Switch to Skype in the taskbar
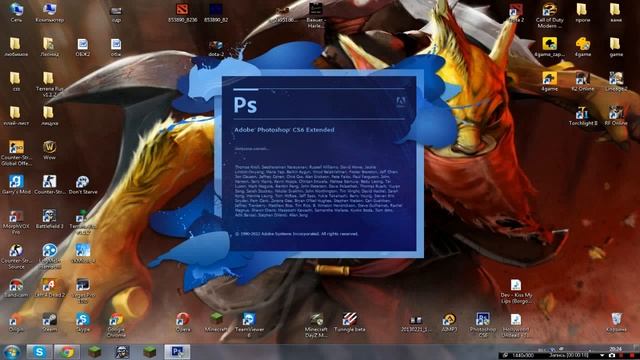The image size is (640, 360). 40,352
